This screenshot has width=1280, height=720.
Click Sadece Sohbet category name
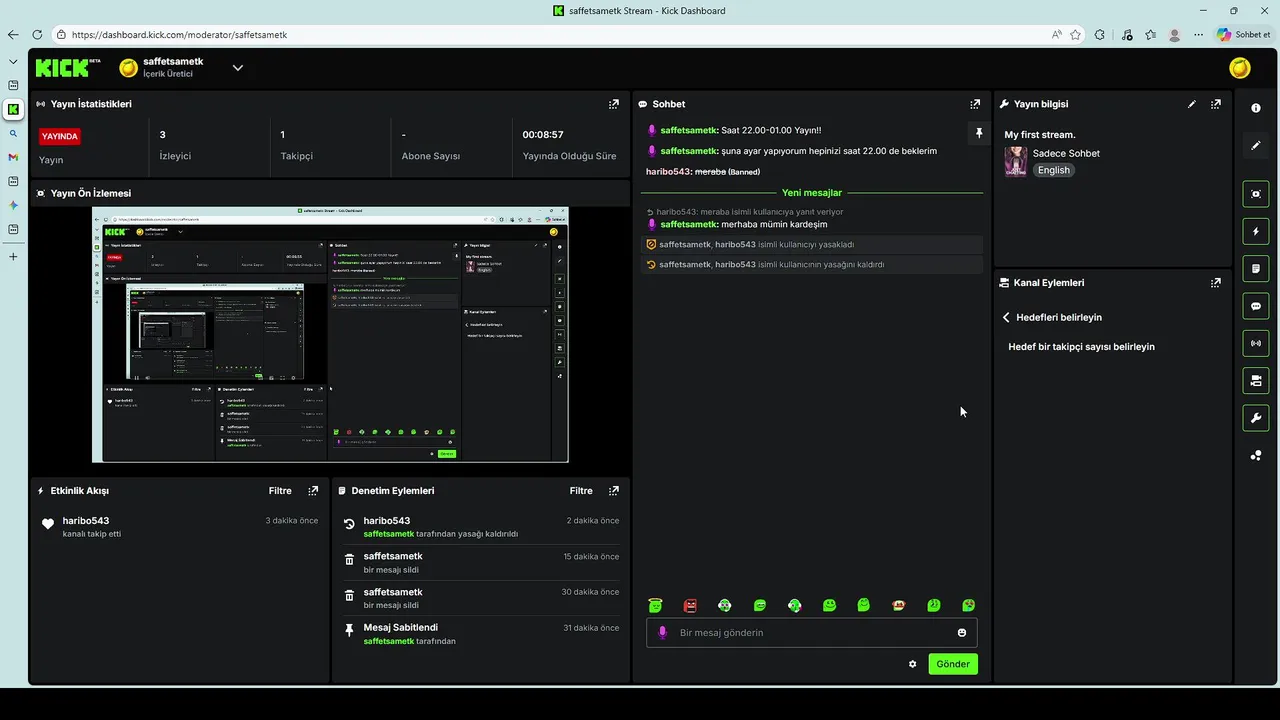click(1066, 154)
